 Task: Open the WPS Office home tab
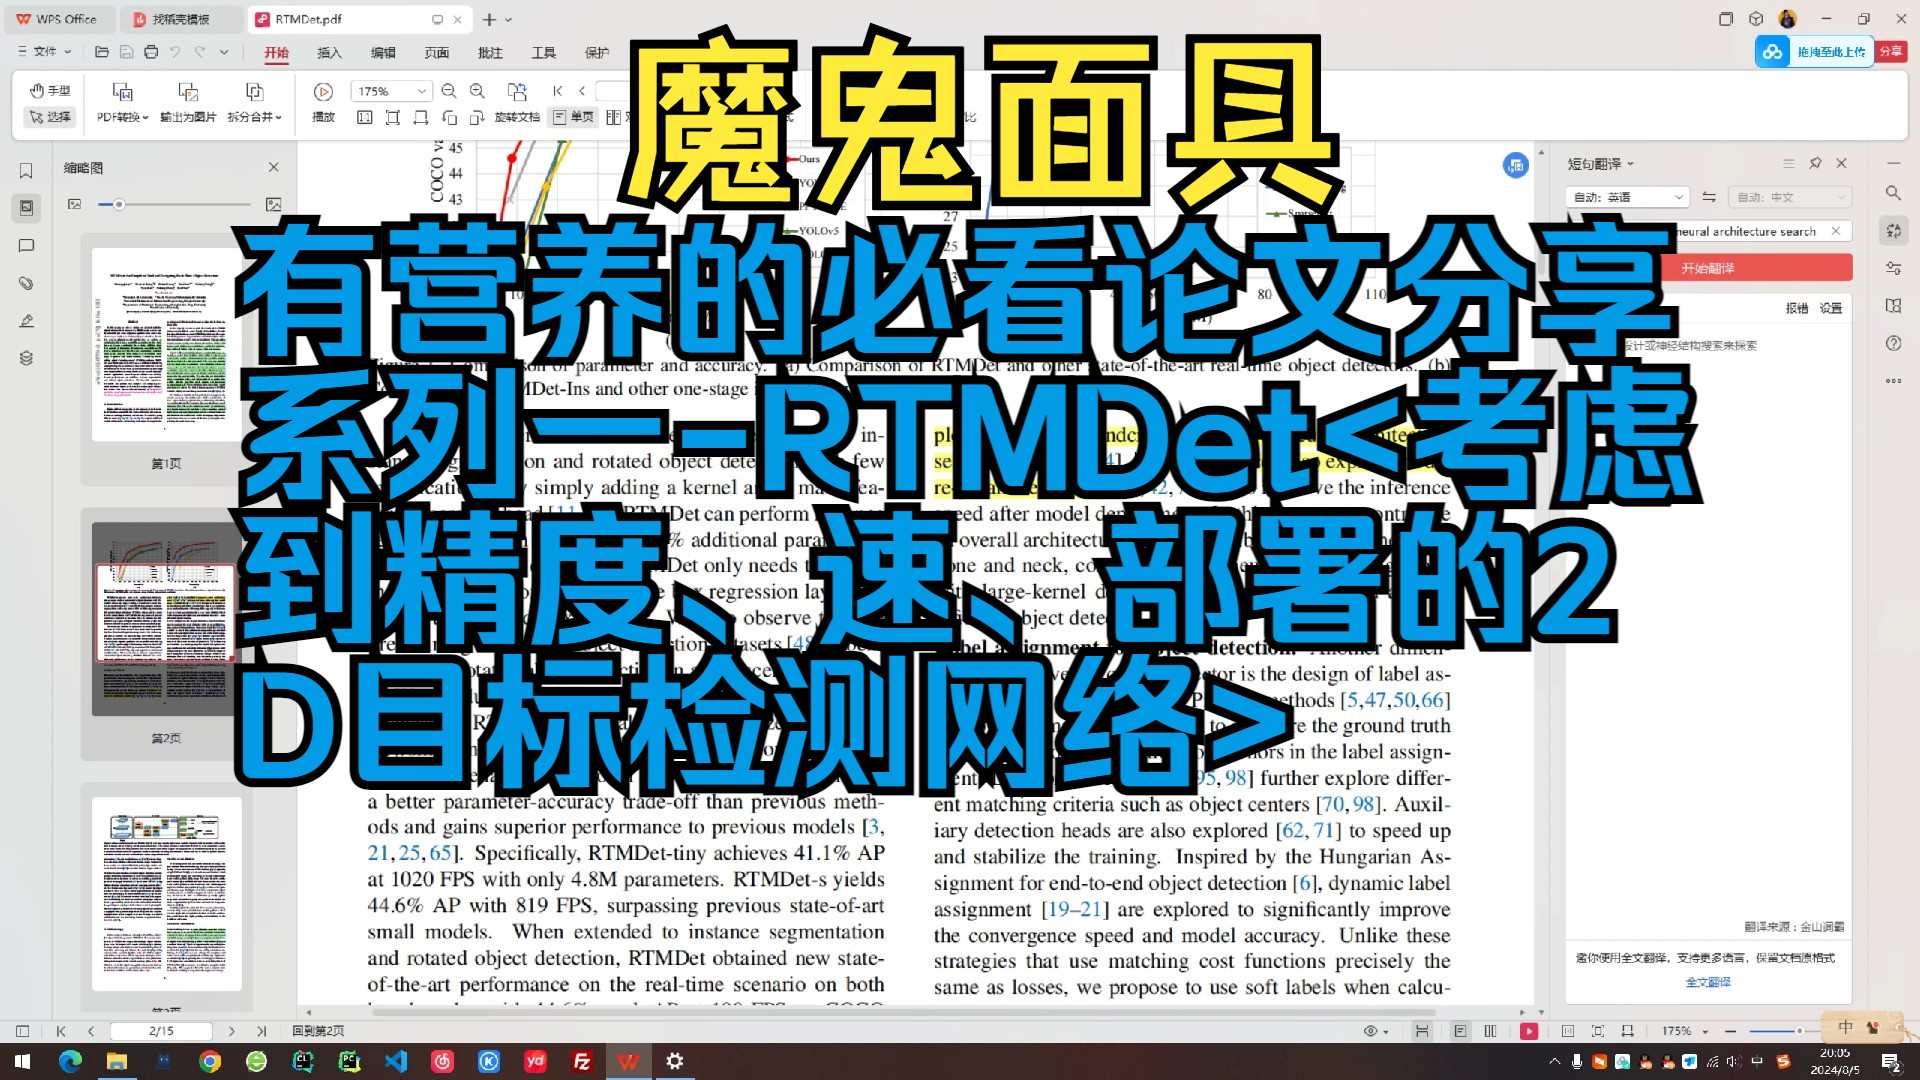coord(57,19)
